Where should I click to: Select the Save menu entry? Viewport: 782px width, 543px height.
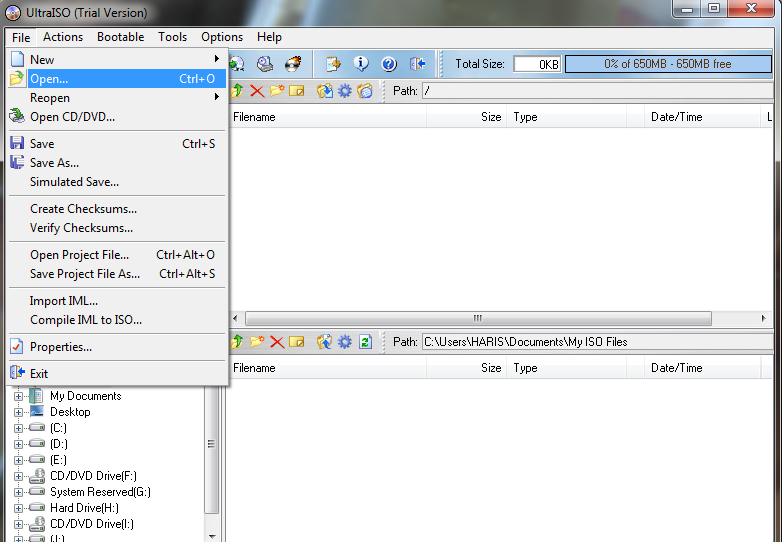pos(117,144)
